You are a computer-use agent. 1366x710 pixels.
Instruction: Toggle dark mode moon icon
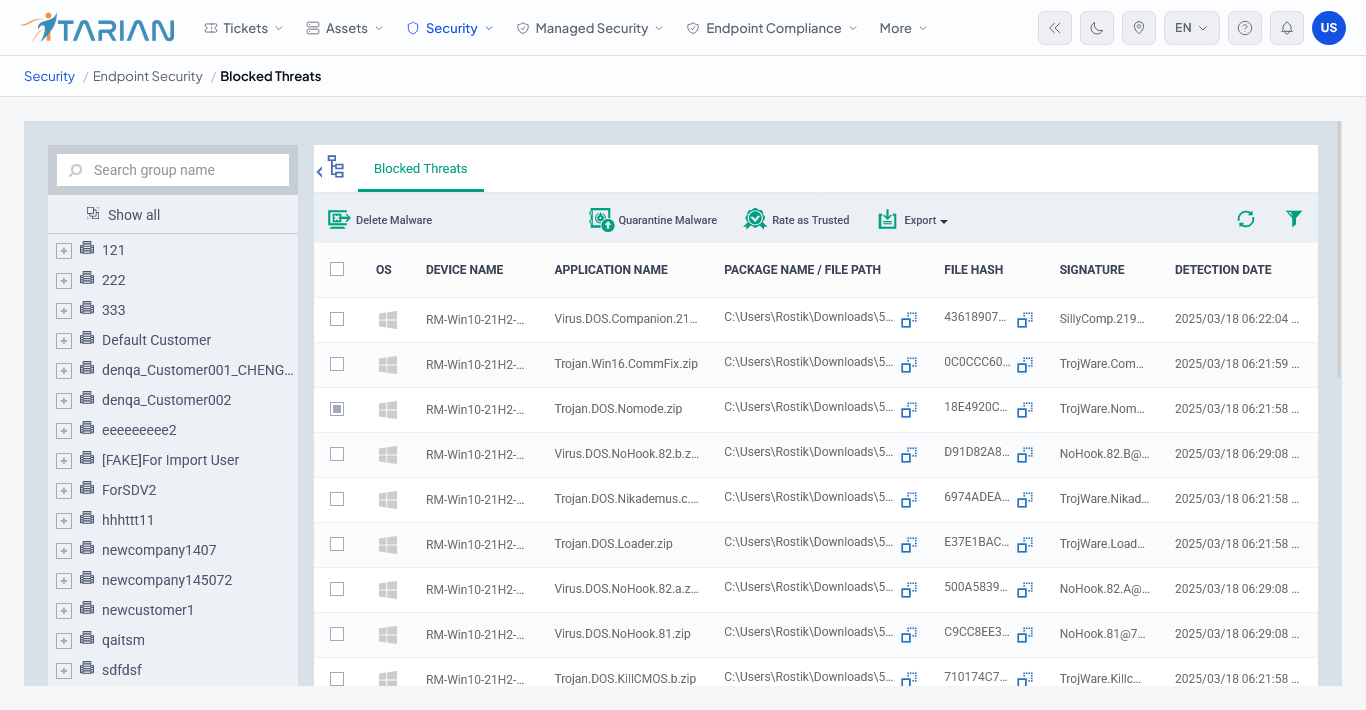point(1097,28)
